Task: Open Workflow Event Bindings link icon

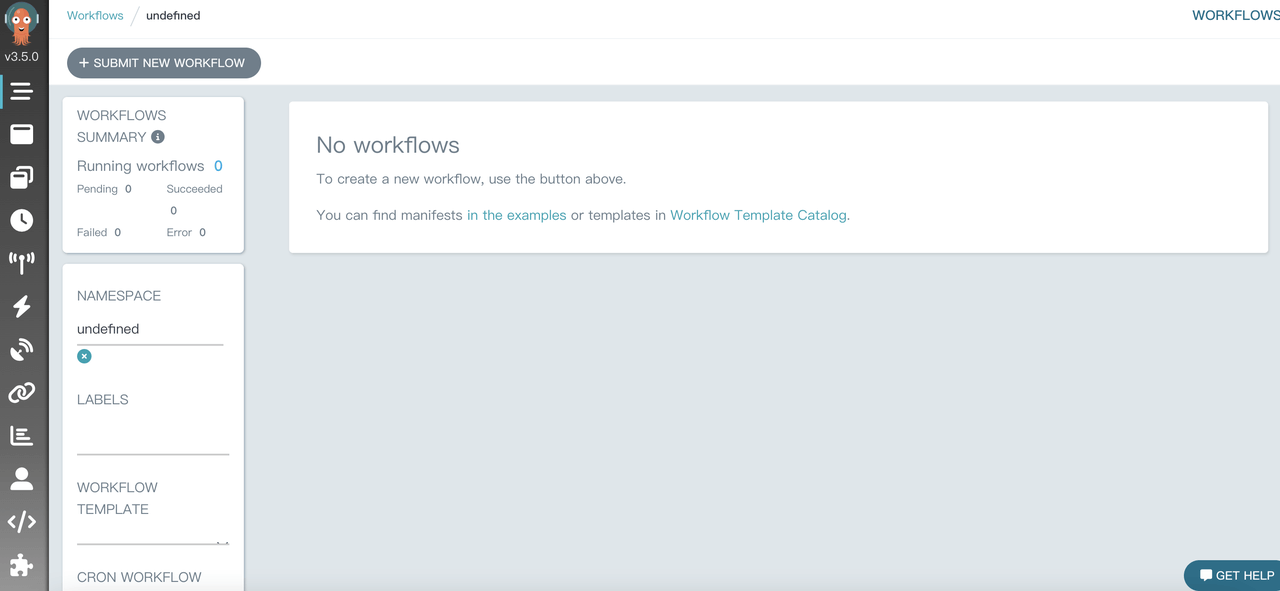Action: click(x=21, y=393)
